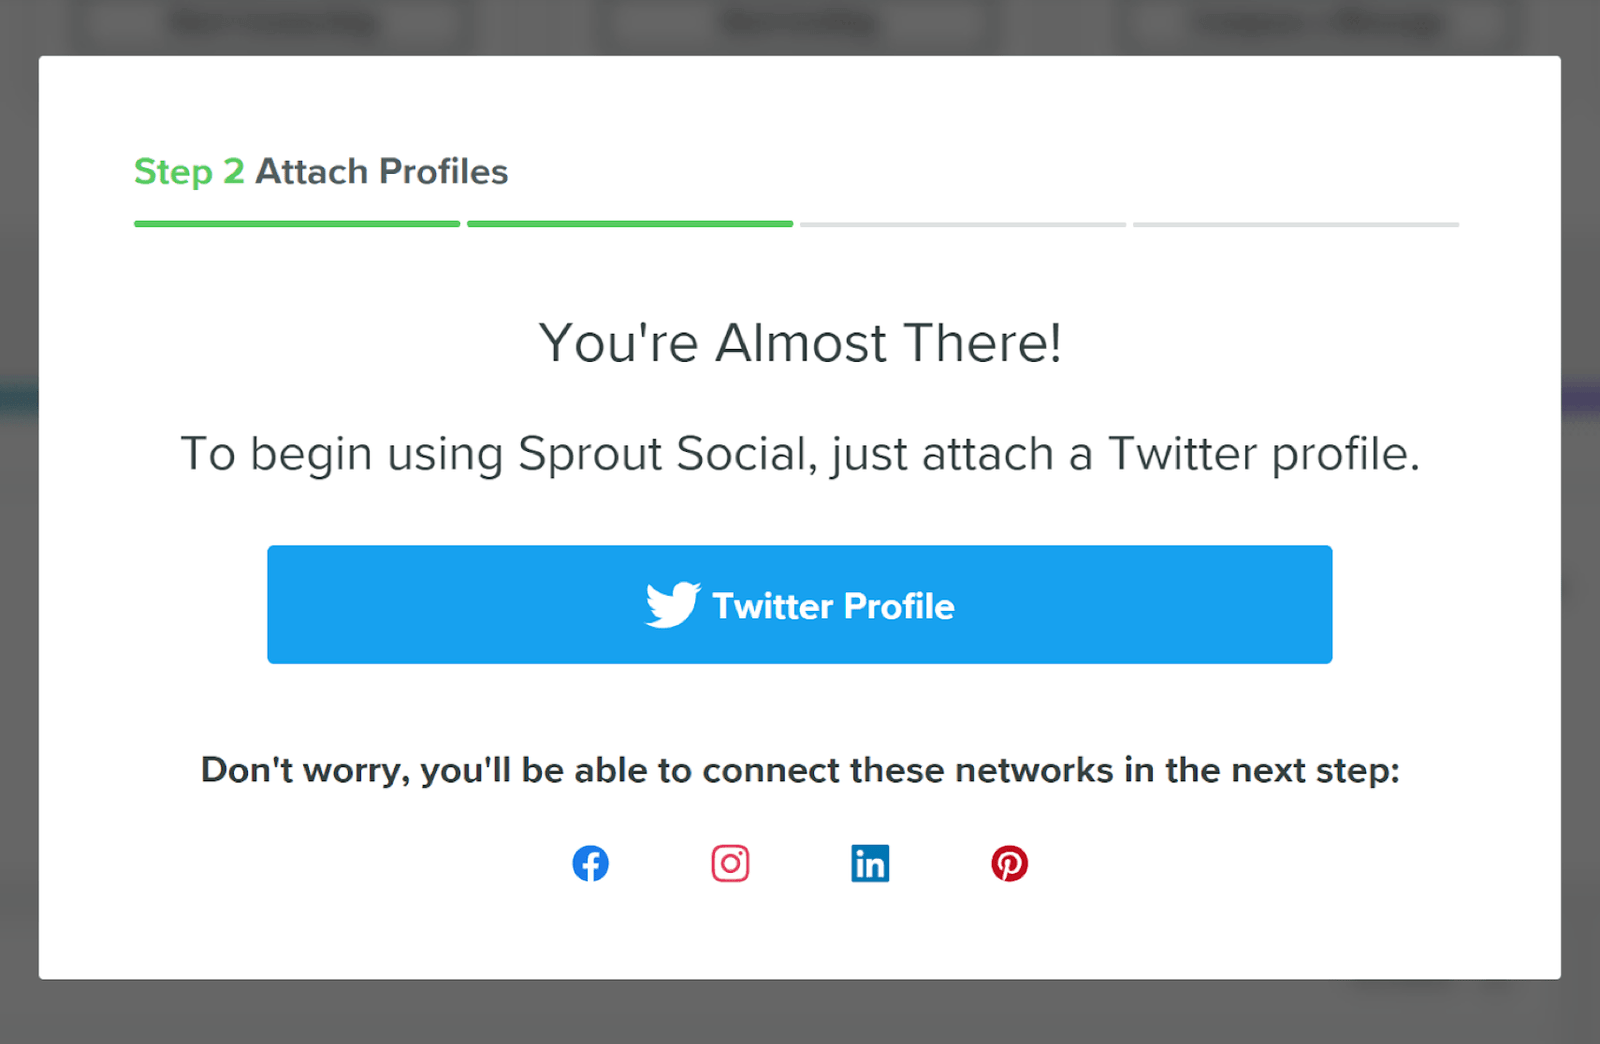Click the Facebook network icon

(x=590, y=863)
